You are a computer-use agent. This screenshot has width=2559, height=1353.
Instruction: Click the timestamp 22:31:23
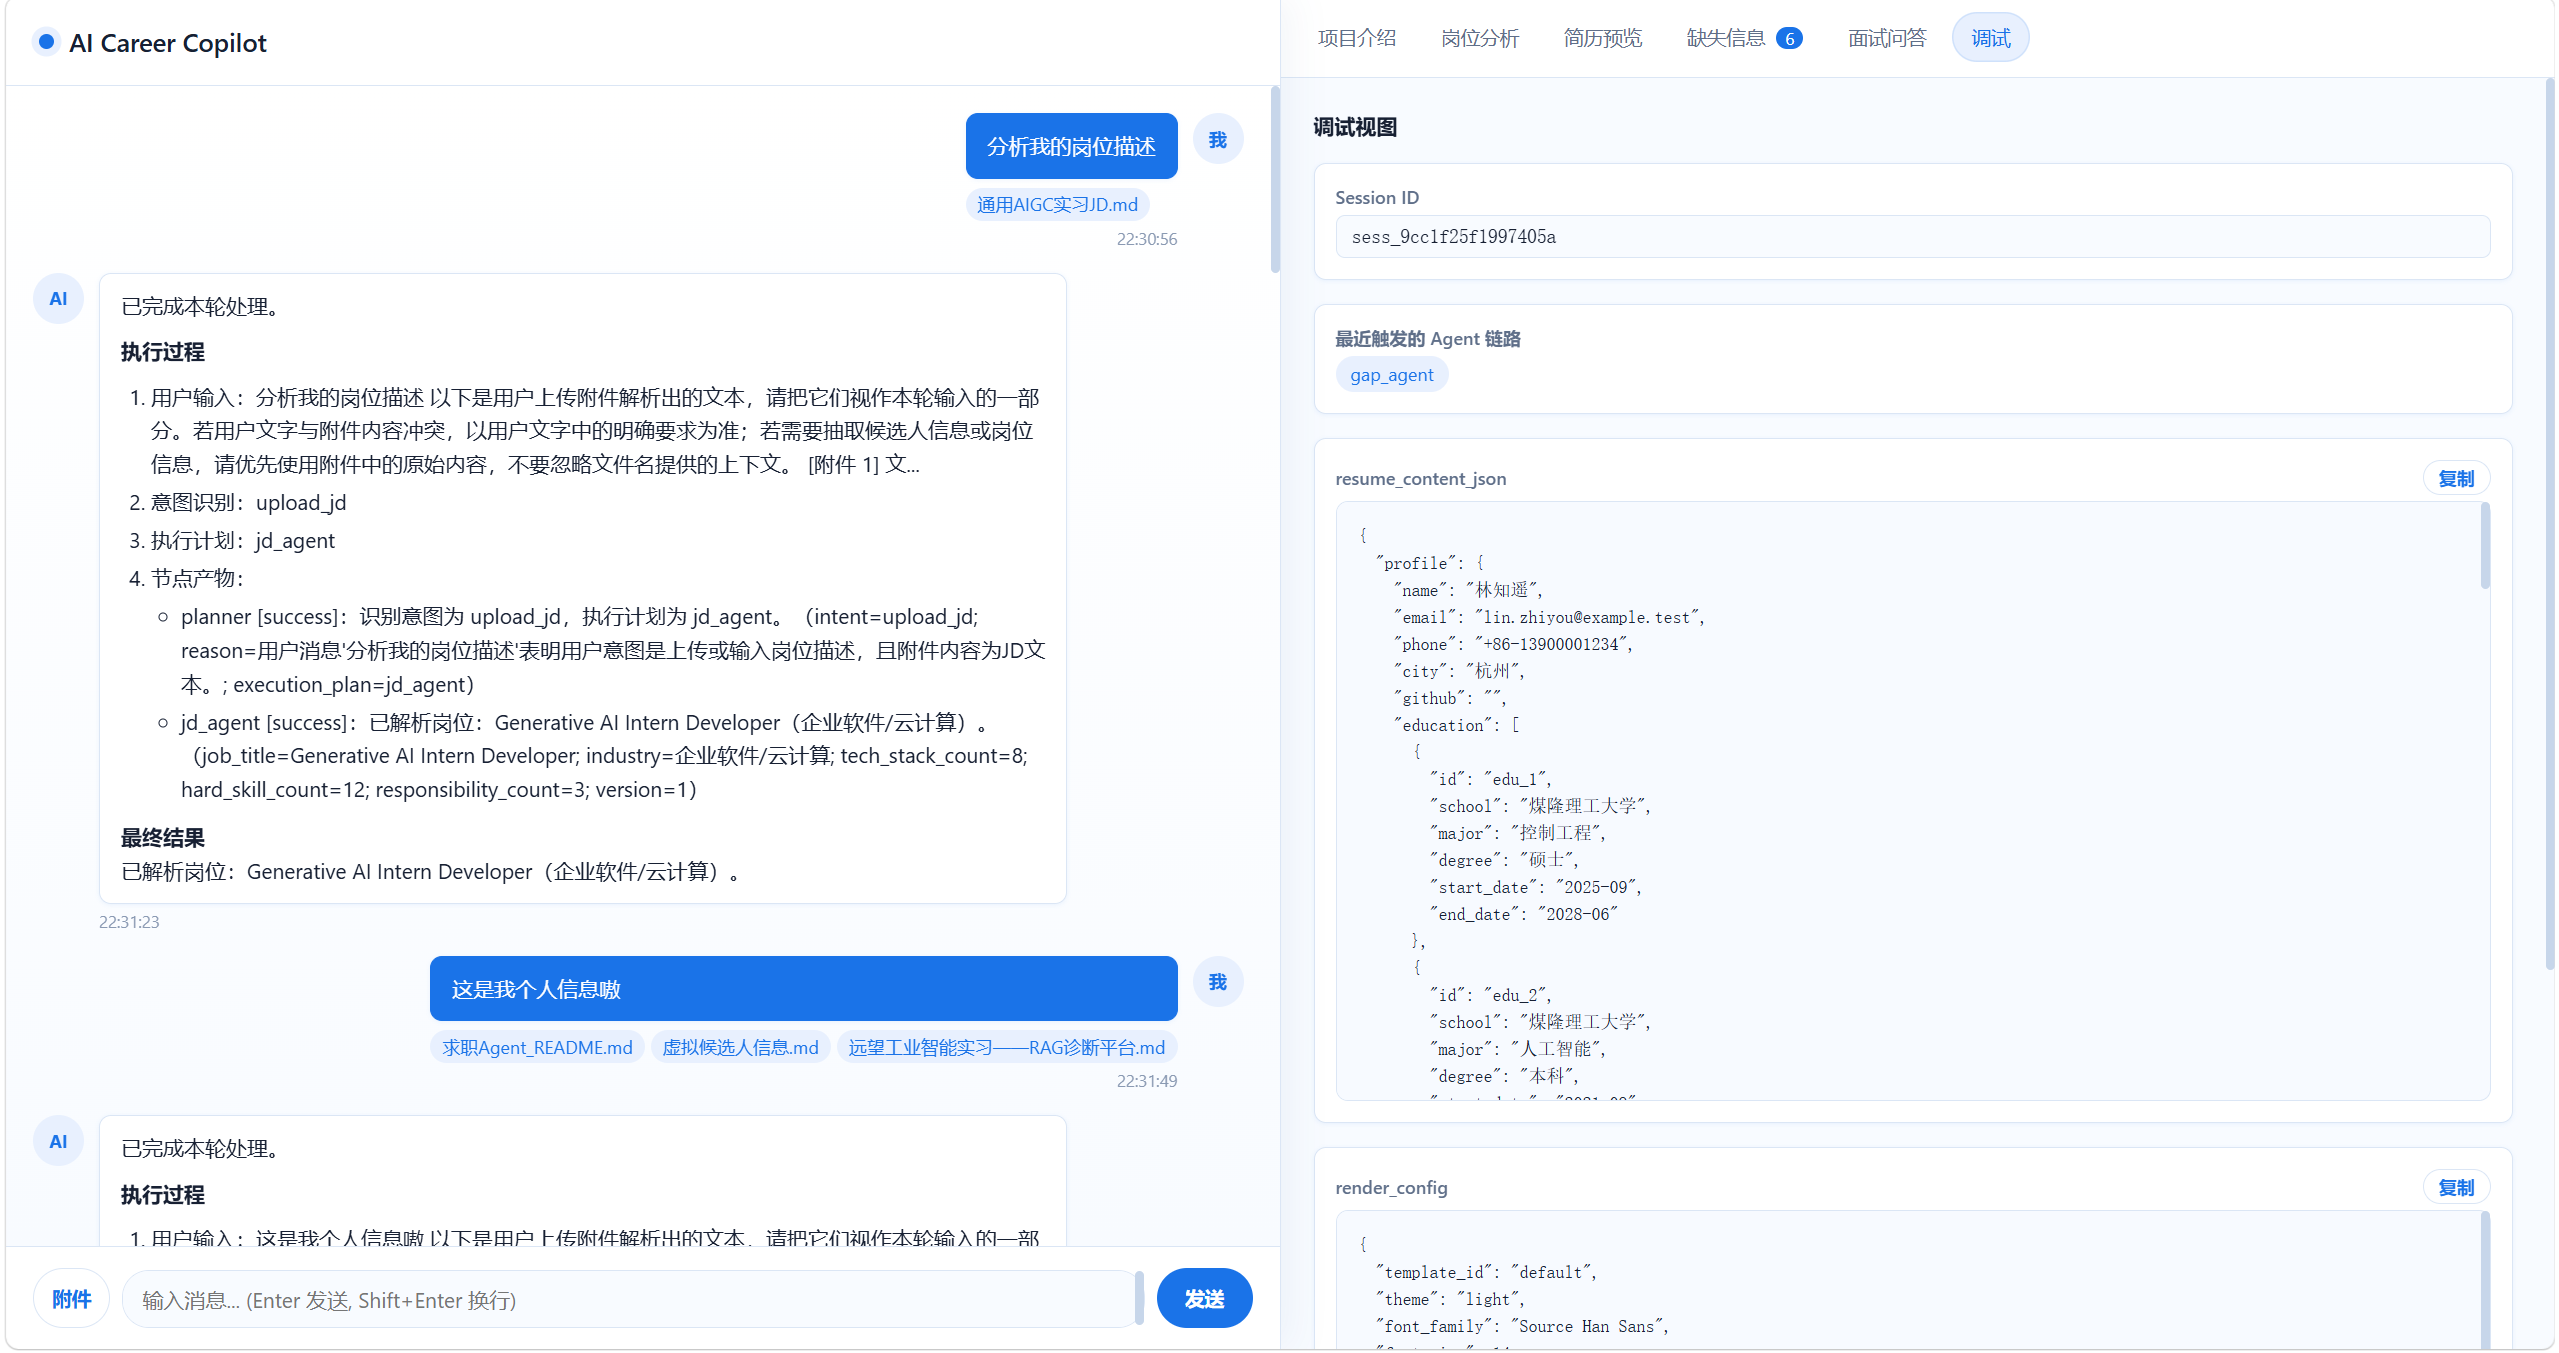coord(129,922)
